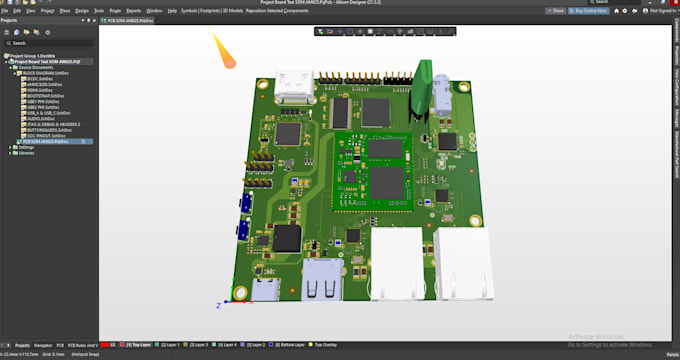Image resolution: width=680 pixels, height=360 pixels.
Task: Open the Reports menu
Action: click(134, 11)
